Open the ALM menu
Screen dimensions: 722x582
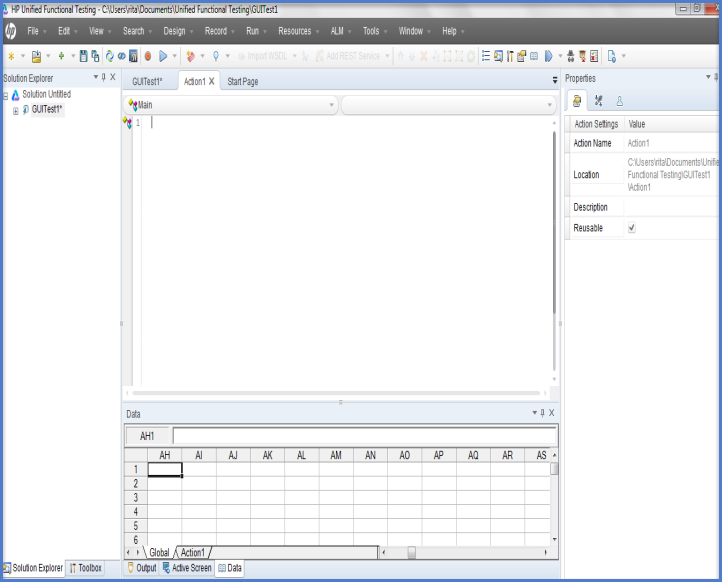[337, 31]
